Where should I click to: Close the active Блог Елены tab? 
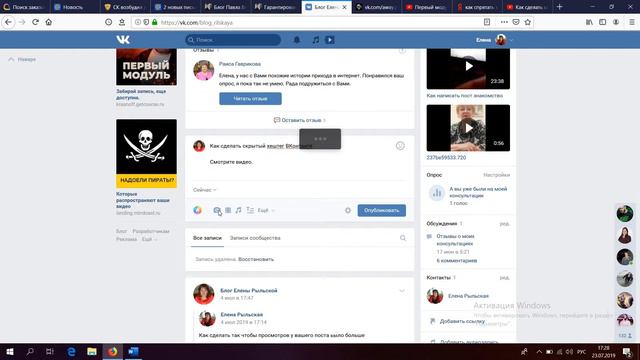[344, 7]
